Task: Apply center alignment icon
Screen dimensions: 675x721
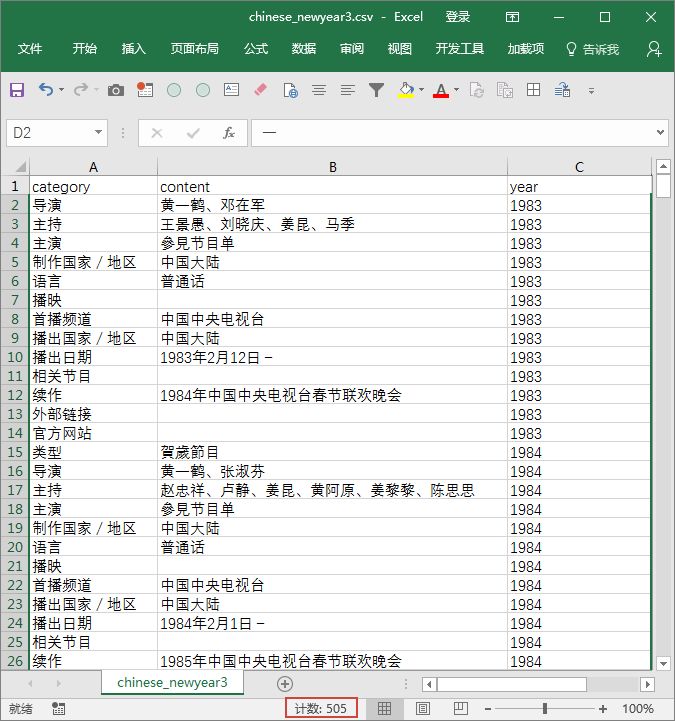Action: point(319,90)
